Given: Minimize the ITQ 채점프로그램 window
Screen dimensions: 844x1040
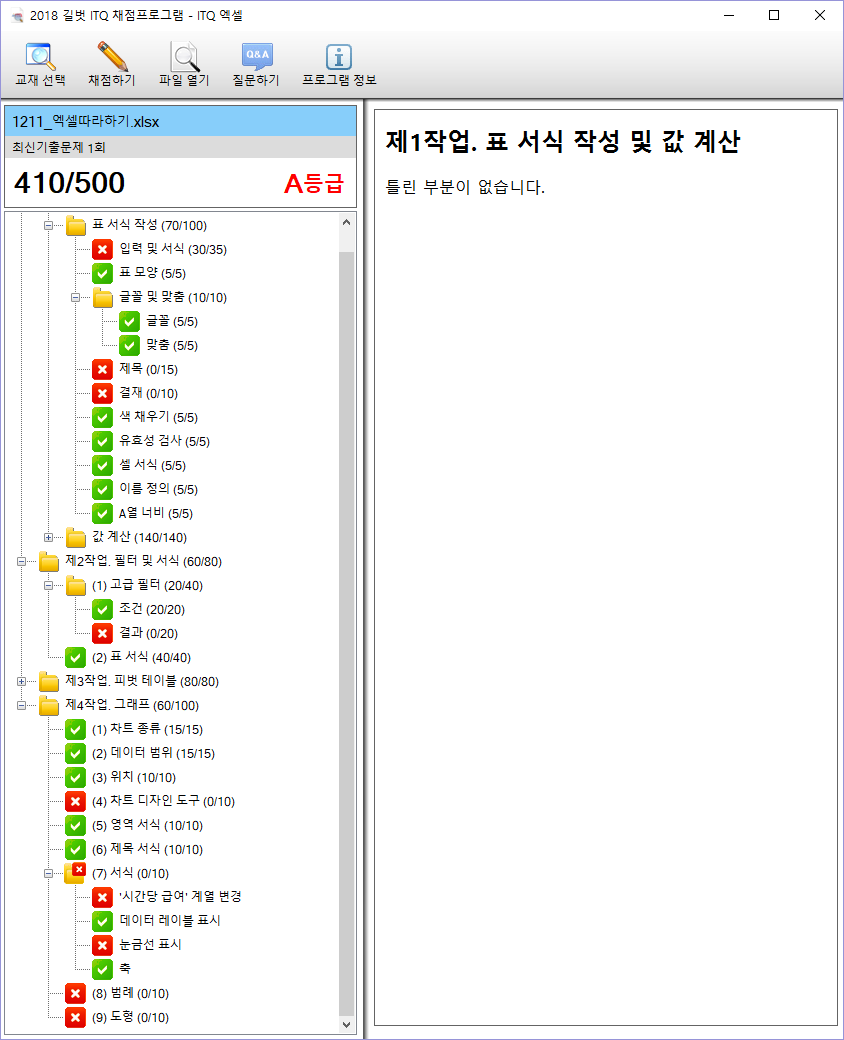Looking at the screenshot, I should 729,15.
